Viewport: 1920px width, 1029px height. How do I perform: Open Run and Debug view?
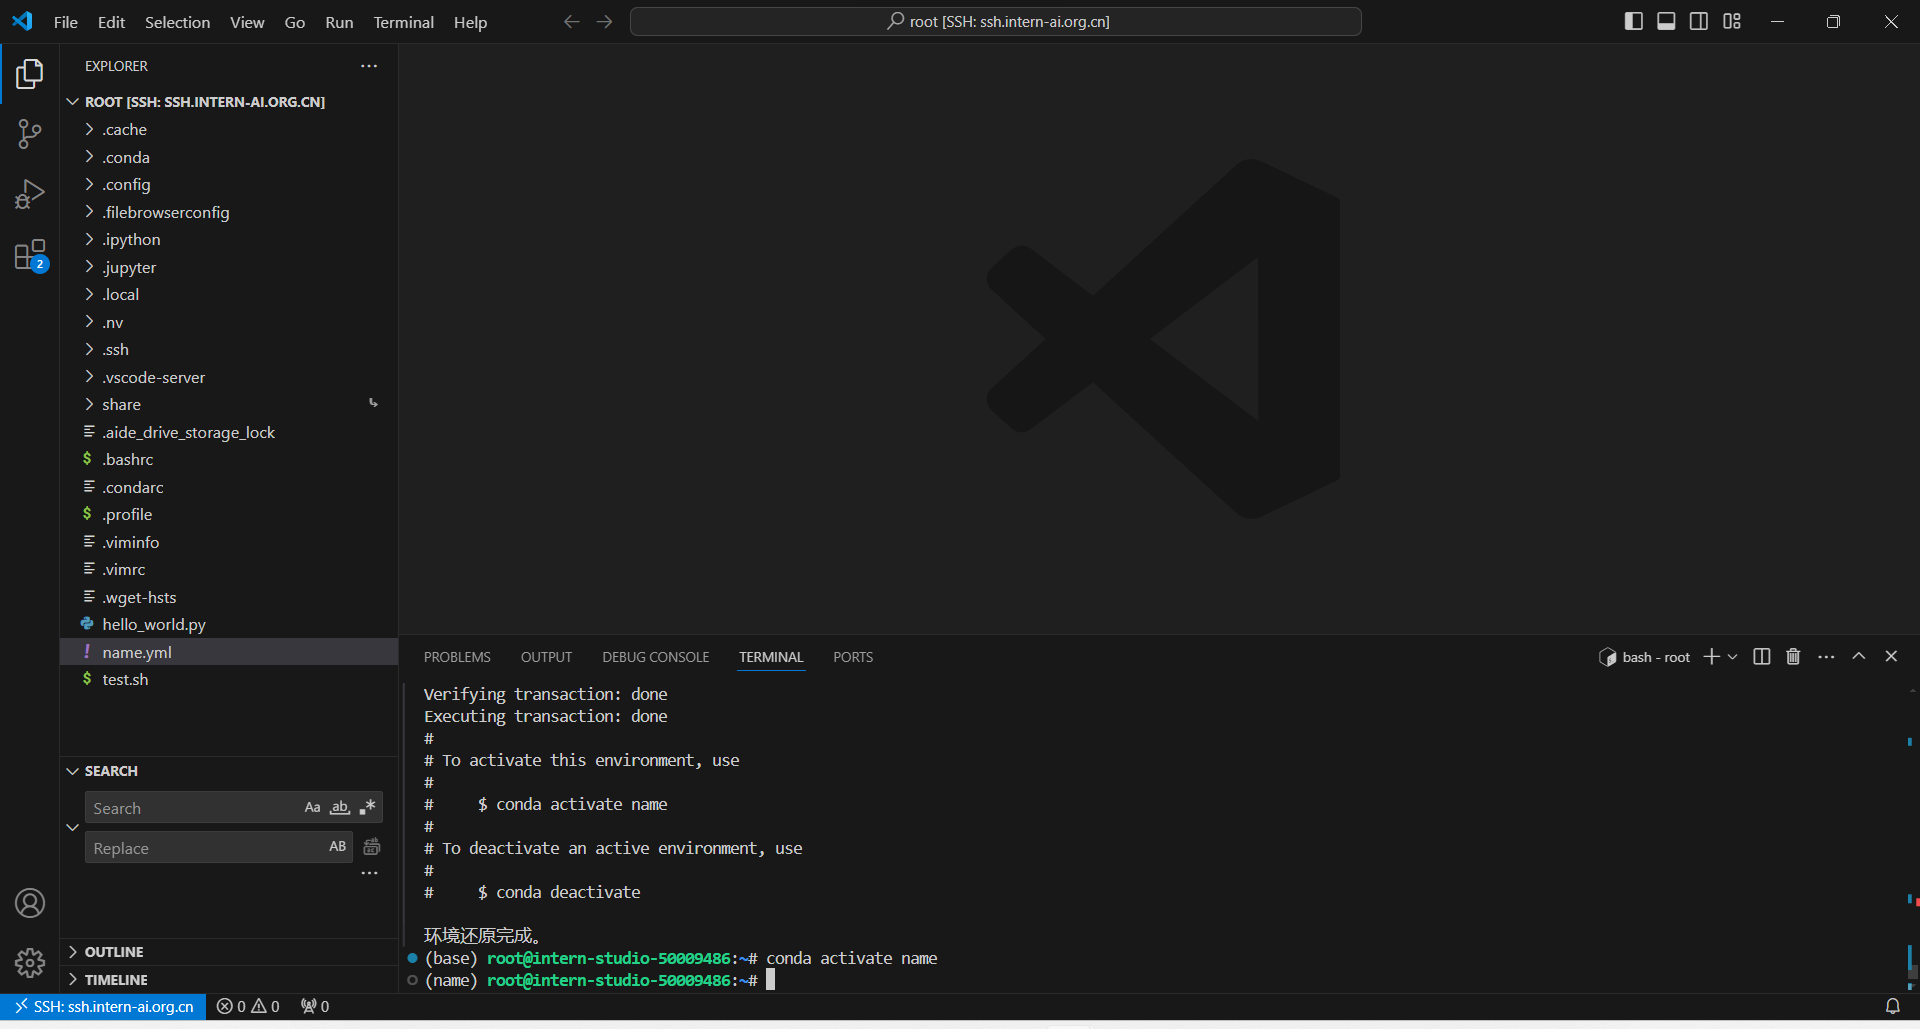pos(30,194)
